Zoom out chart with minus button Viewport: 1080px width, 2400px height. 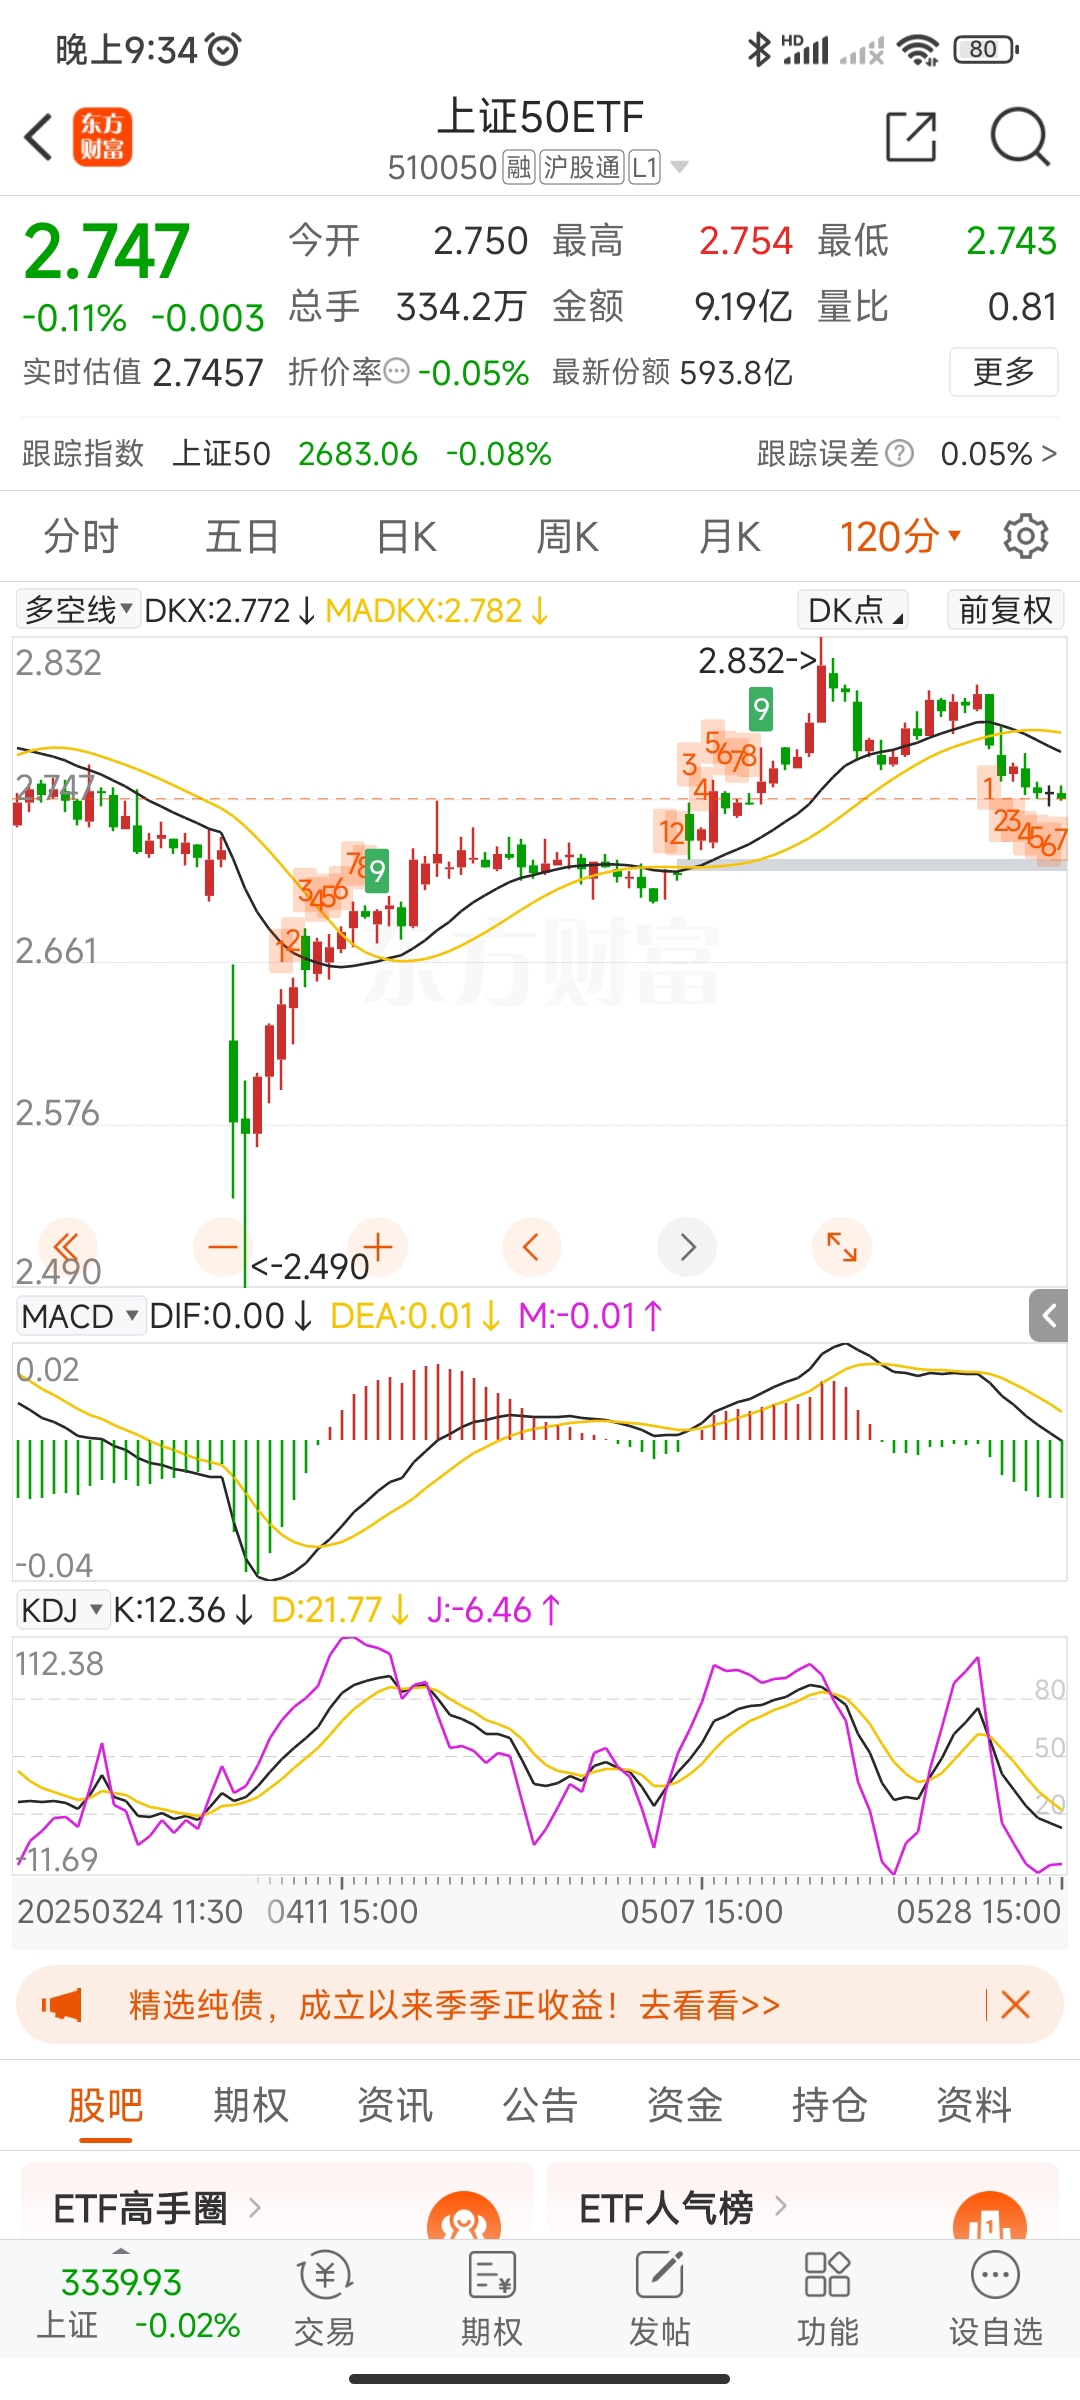[x=222, y=1247]
